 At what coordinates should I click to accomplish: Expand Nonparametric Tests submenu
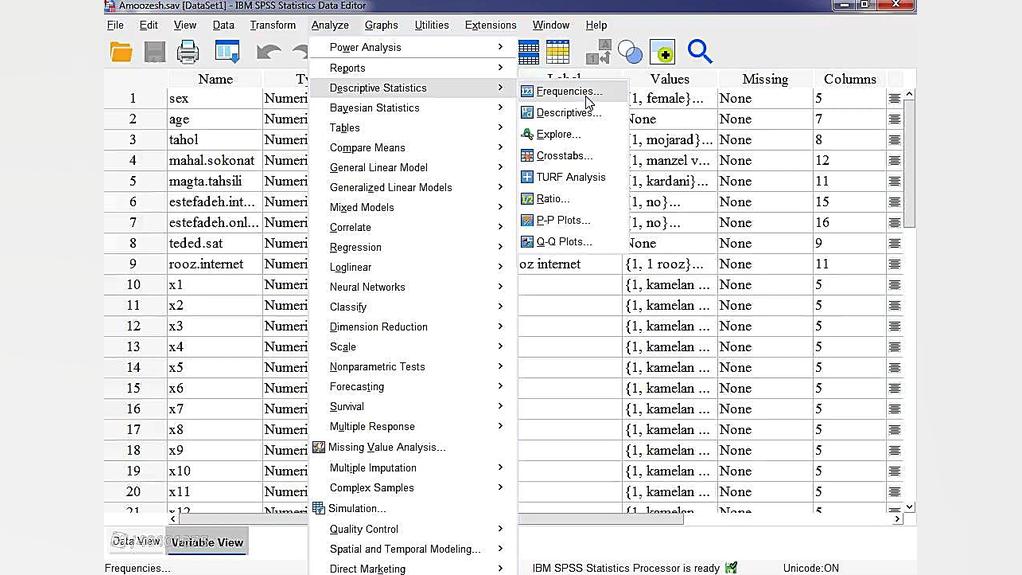click(500, 366)
